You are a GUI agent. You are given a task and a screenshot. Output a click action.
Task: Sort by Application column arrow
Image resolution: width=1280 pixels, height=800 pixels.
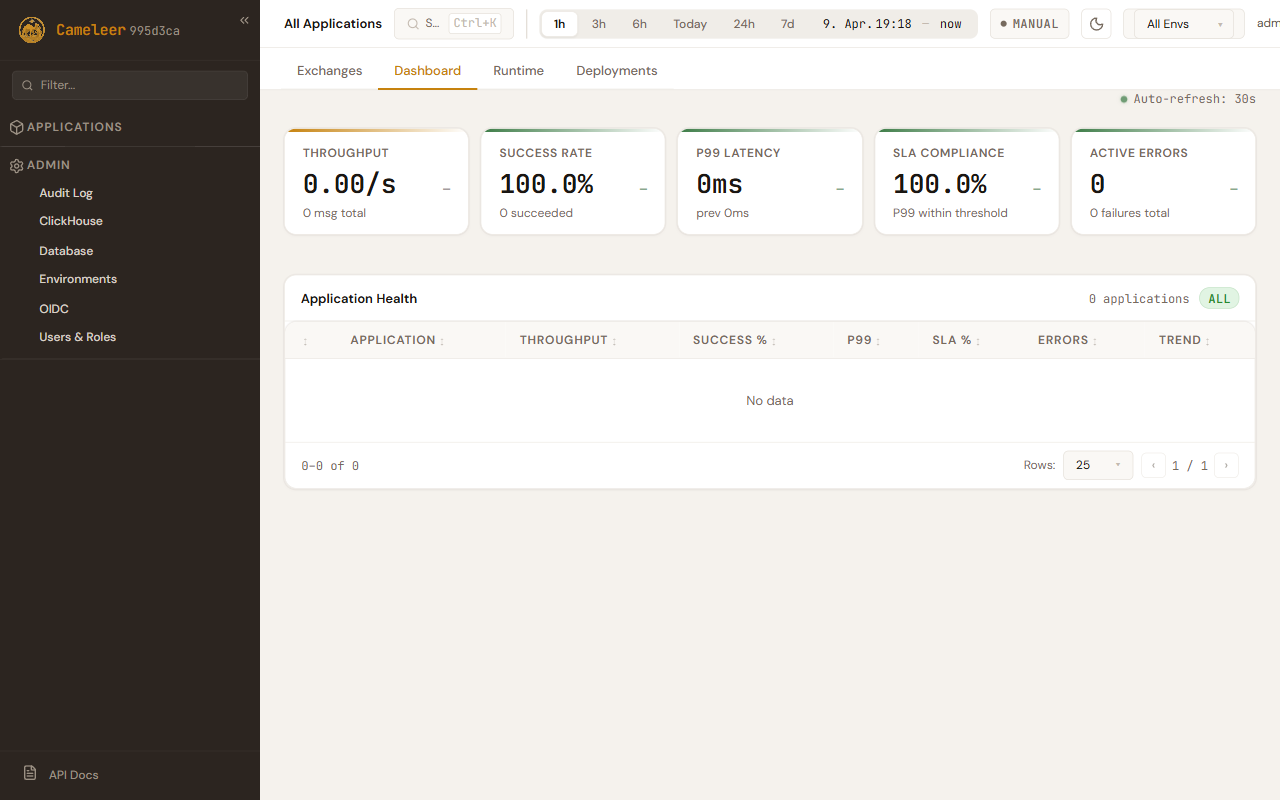tap(442, 341)
